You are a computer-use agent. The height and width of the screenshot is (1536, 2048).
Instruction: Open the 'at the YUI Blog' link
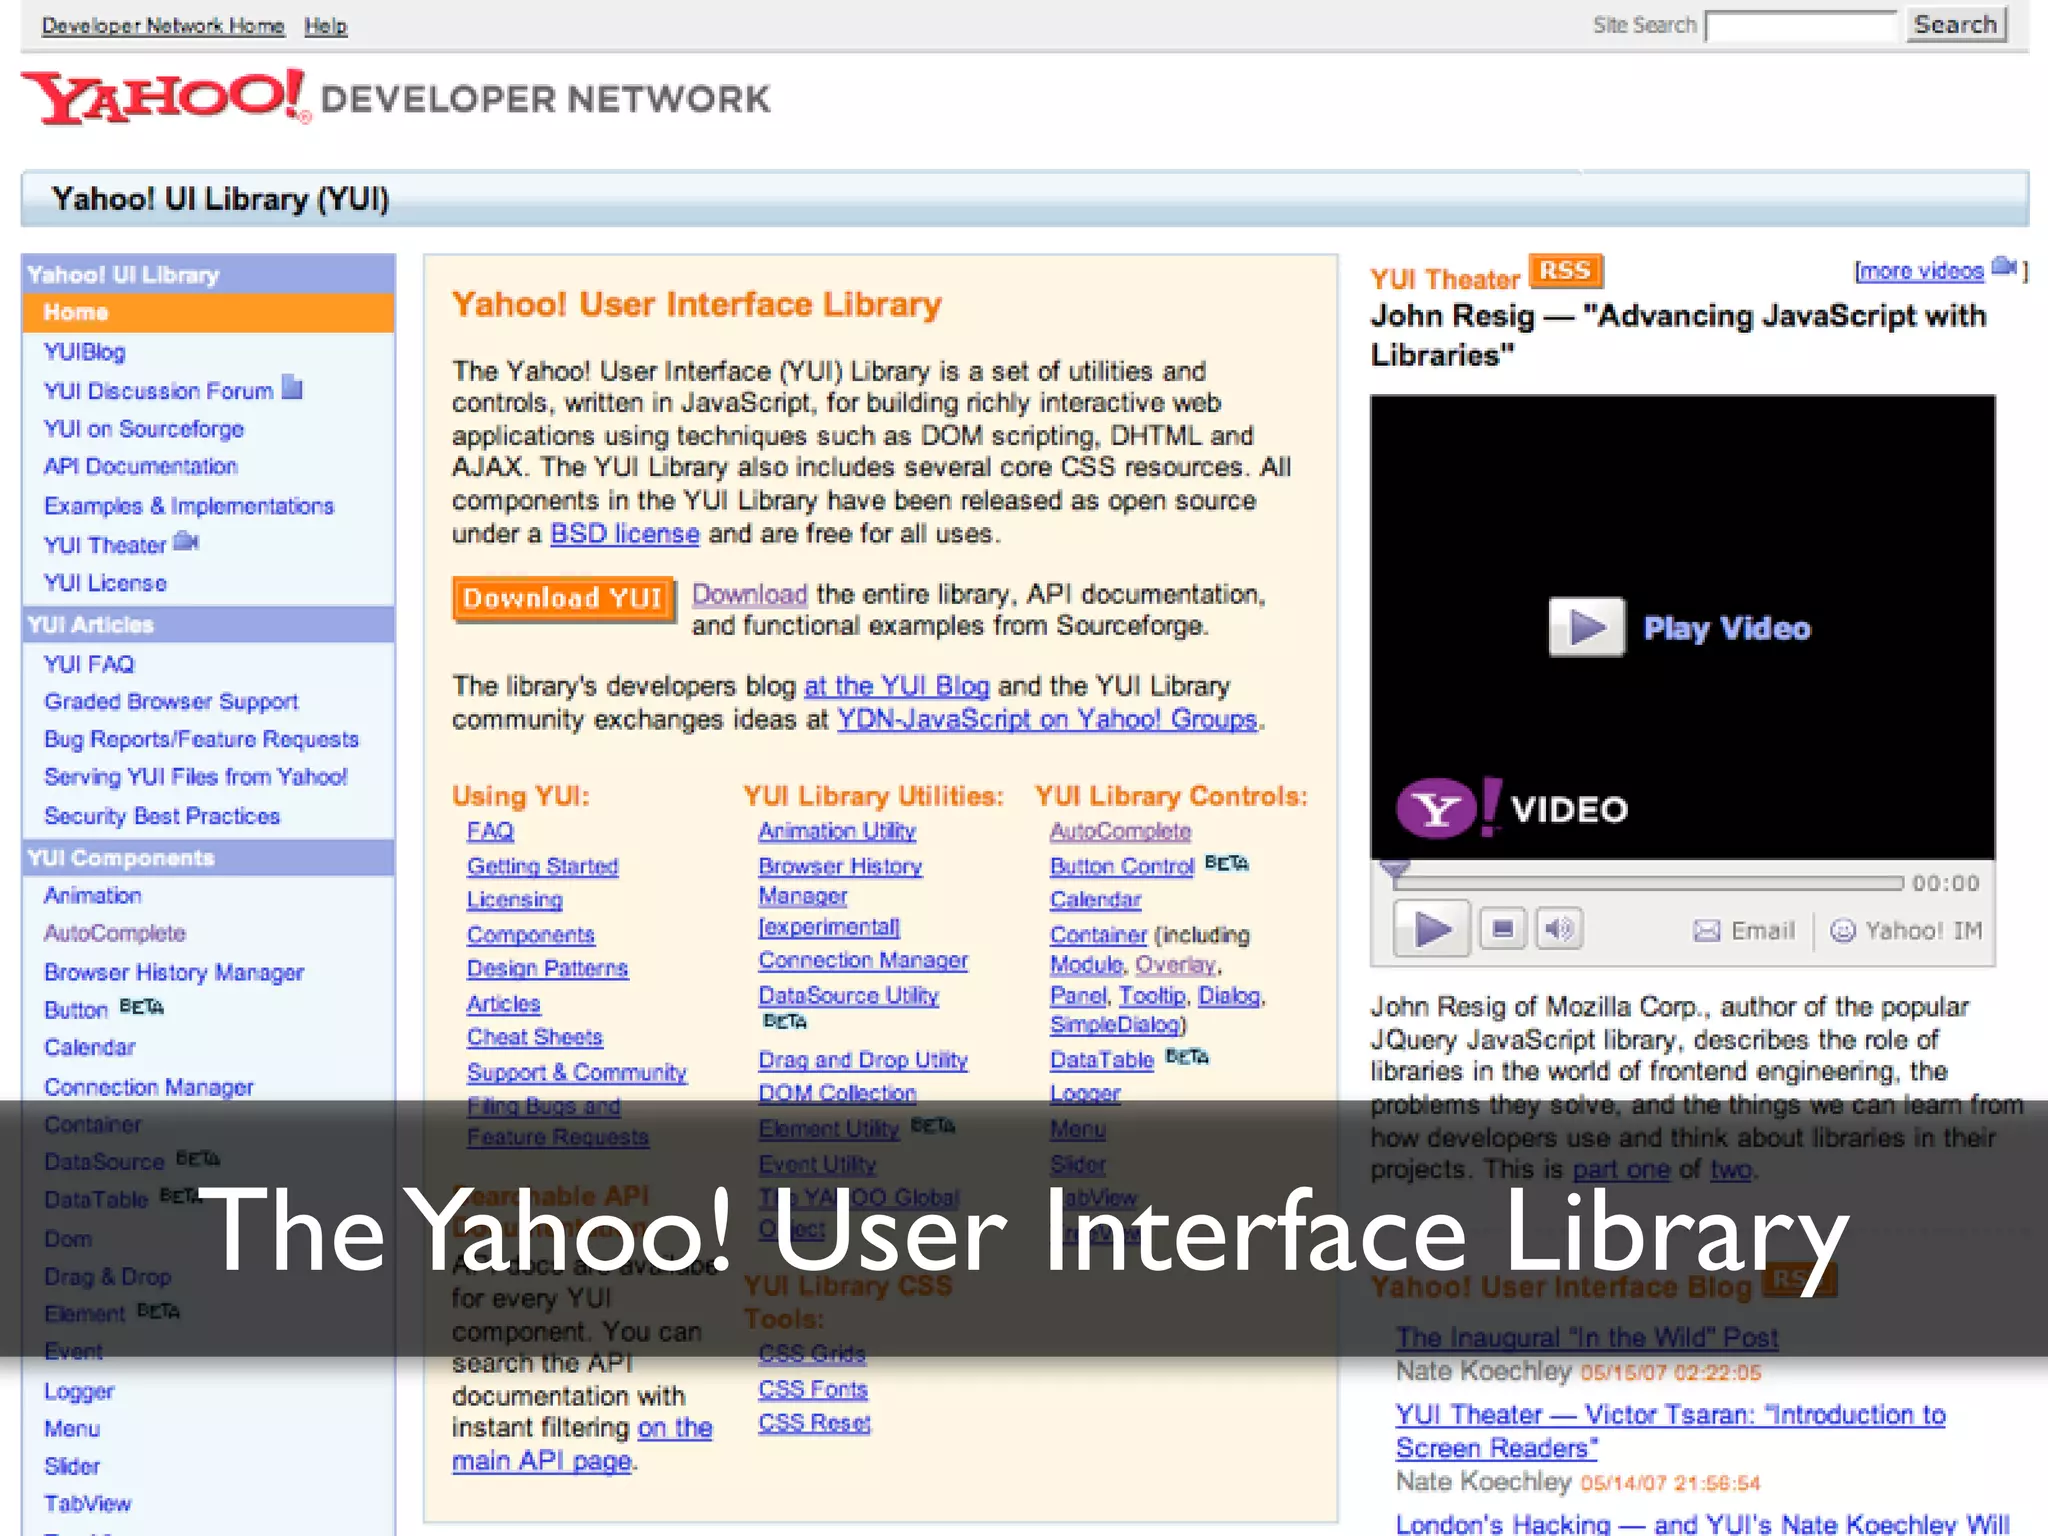[897, 686]
